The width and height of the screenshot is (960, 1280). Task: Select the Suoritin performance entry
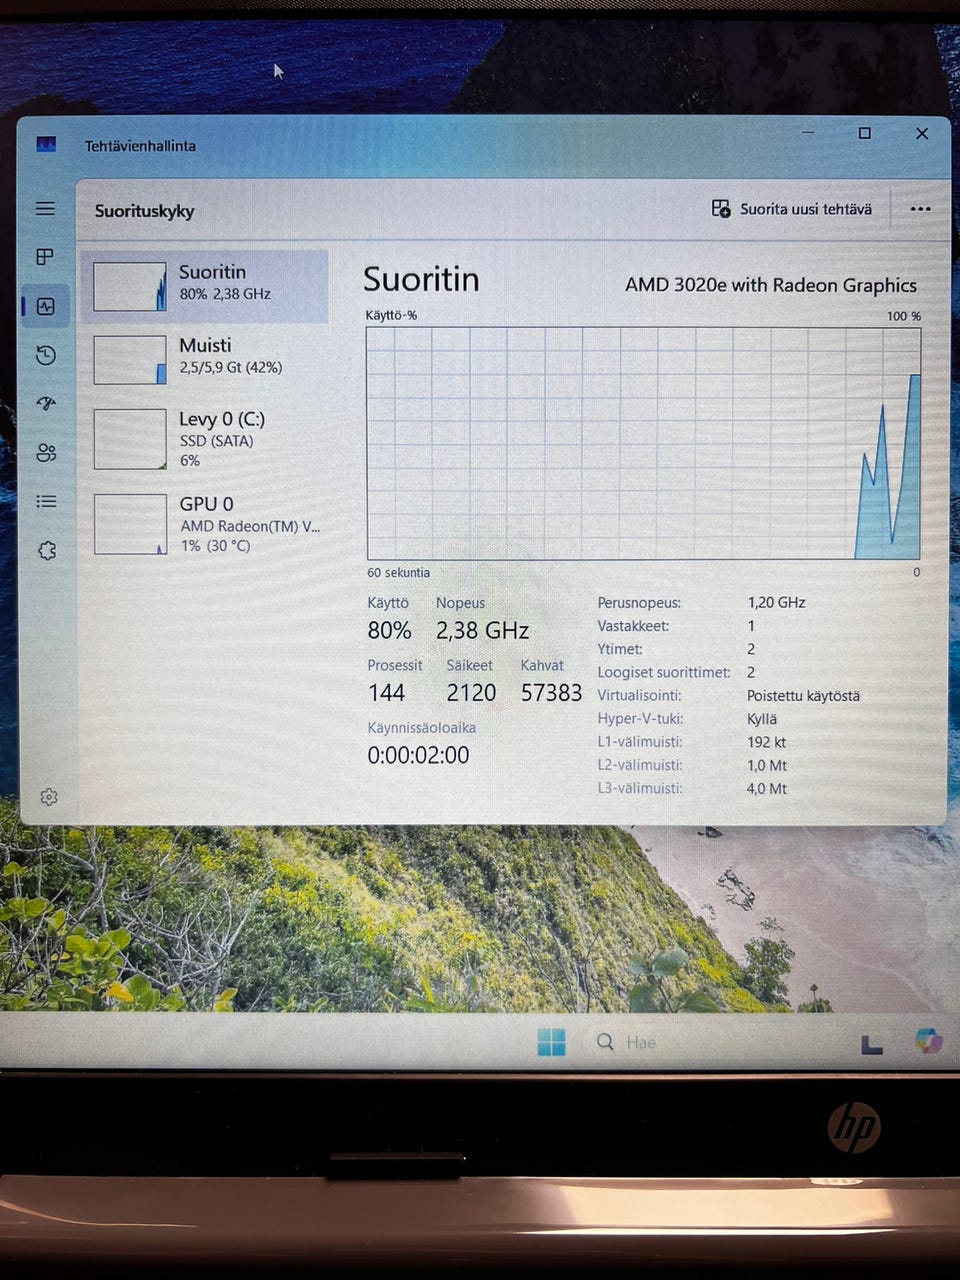pyautogui.click(x=205, y=286)
